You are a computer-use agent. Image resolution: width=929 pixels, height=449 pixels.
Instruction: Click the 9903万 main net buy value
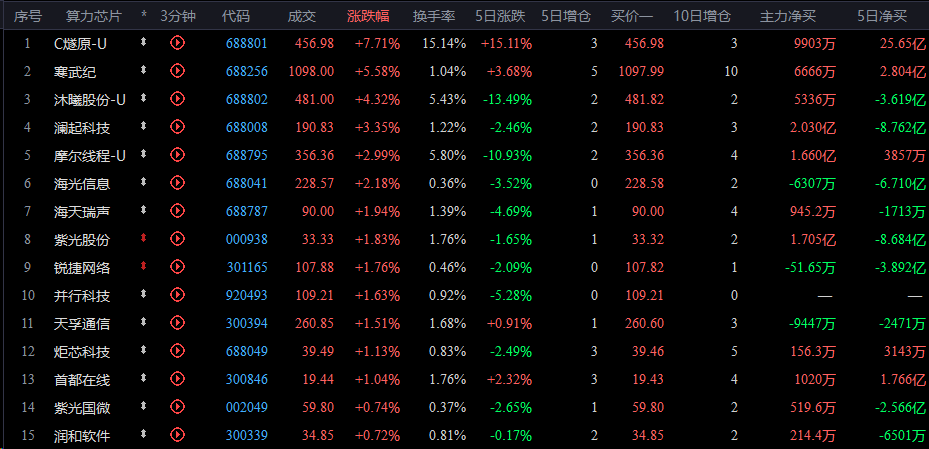tap(814, 43)
